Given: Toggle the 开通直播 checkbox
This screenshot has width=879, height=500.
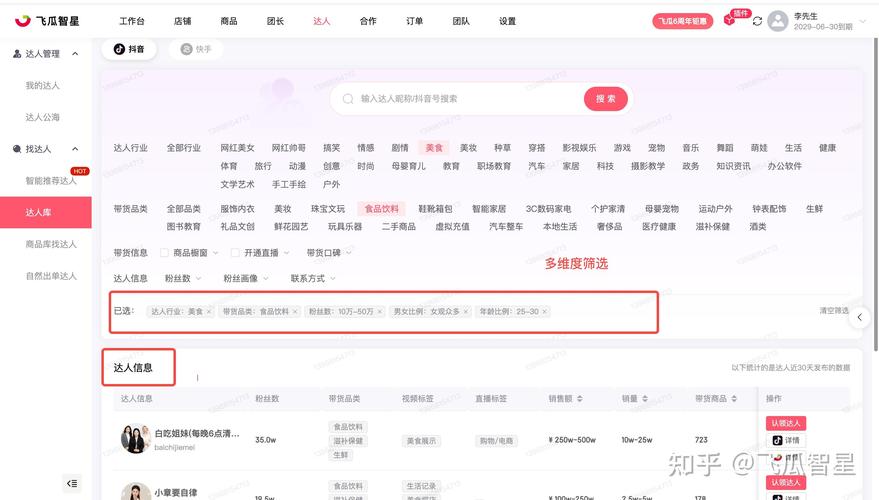Looking at the screenshot, I should pyautogui.click(x=235, y=253).
